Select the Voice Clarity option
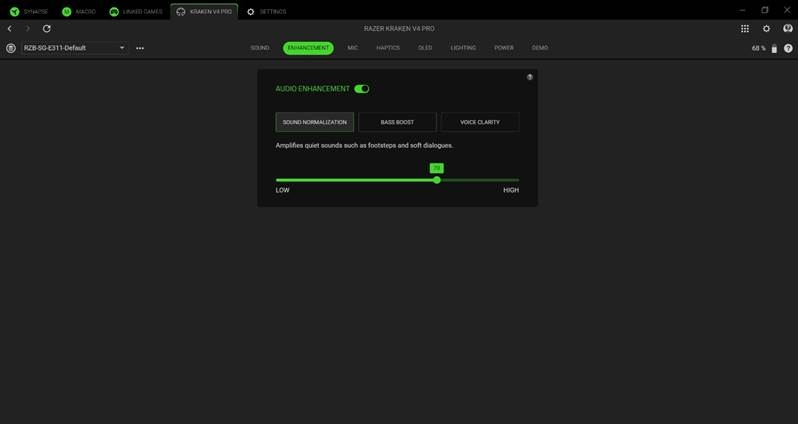Viewport: 798px width, 424px height. [x=480, y=122]
